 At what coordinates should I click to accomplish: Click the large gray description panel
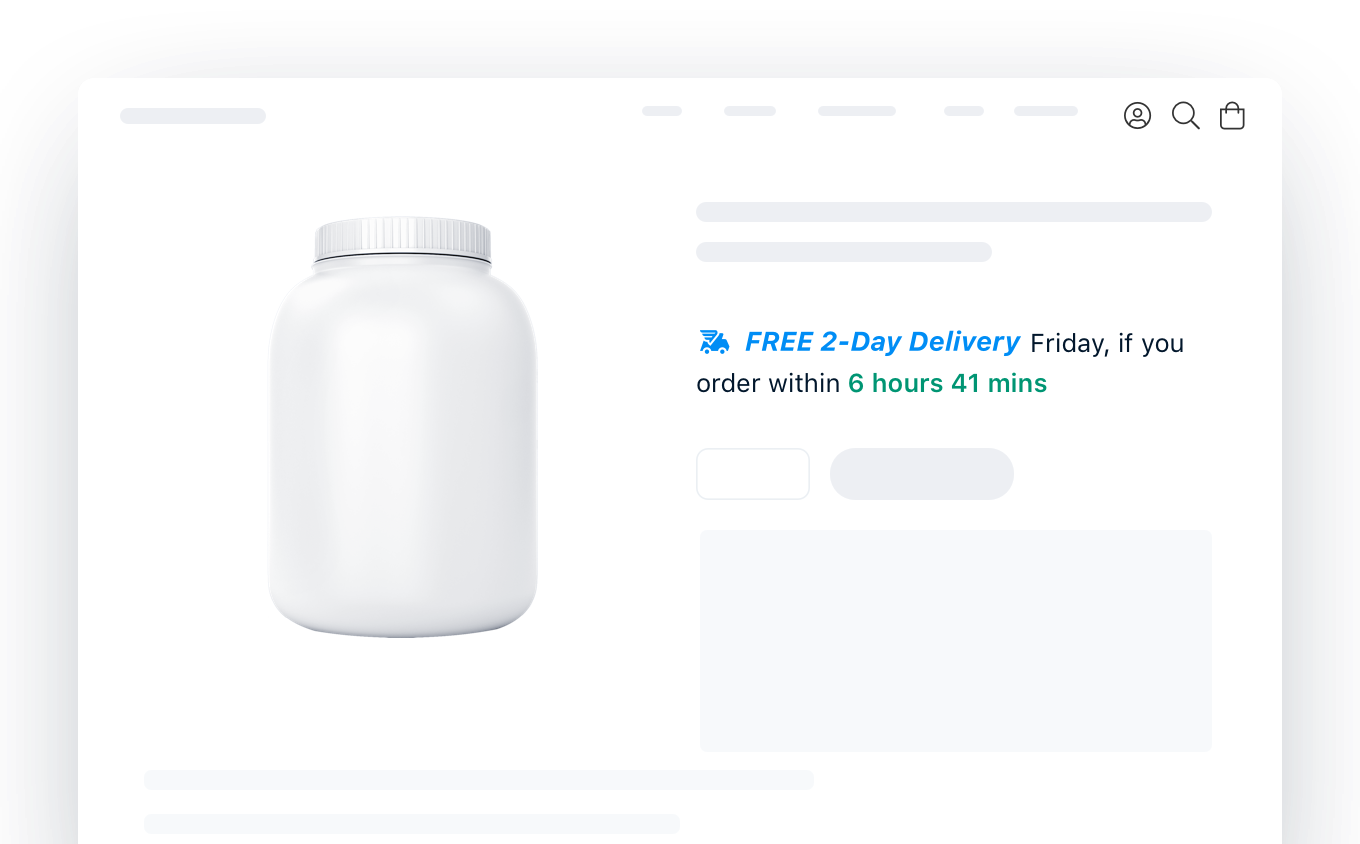(x=956, y=641)
